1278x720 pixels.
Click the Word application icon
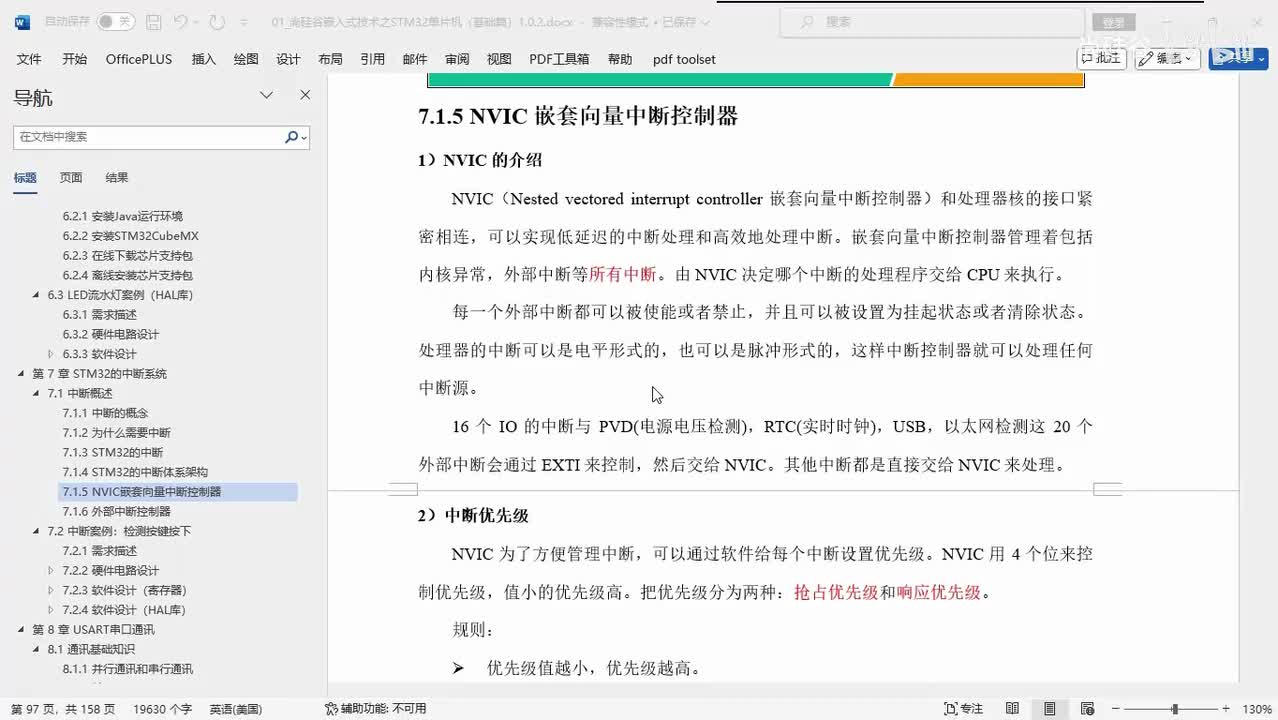[22, 21]
